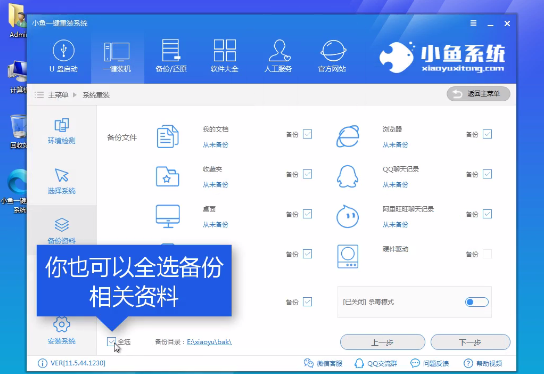Viewport: 544px width, 374px height.
Task: Click 主菜单 in the breadcrumb
Action: pyautogui.click(x=58, y=95)
